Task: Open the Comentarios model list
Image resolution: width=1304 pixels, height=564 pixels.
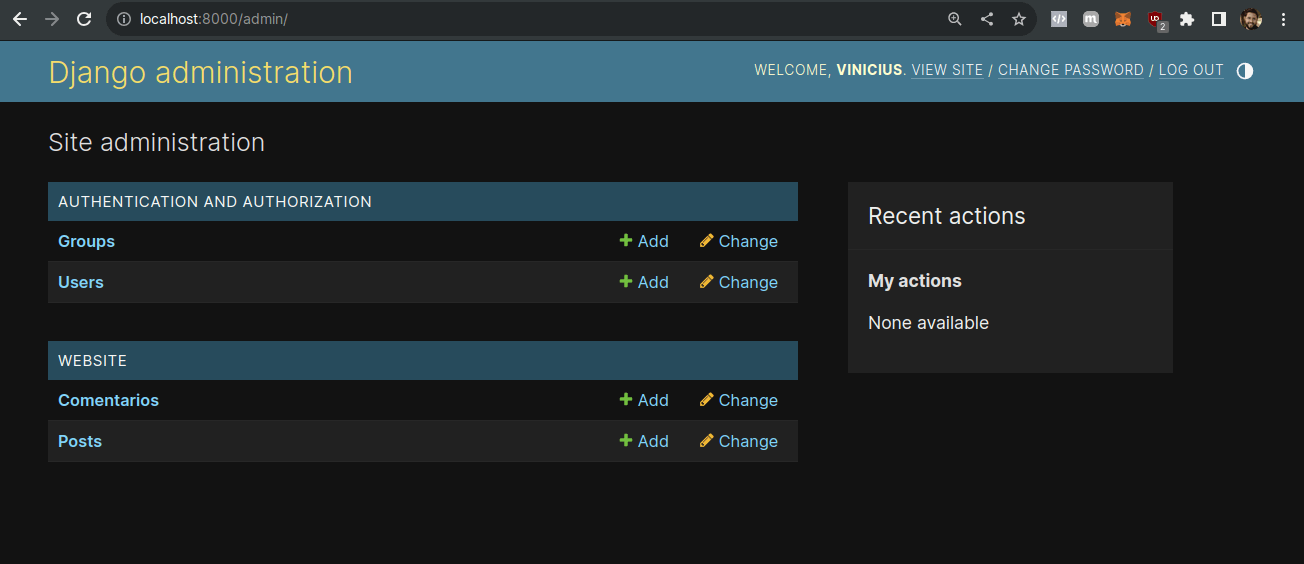Action: pos(108,400)
